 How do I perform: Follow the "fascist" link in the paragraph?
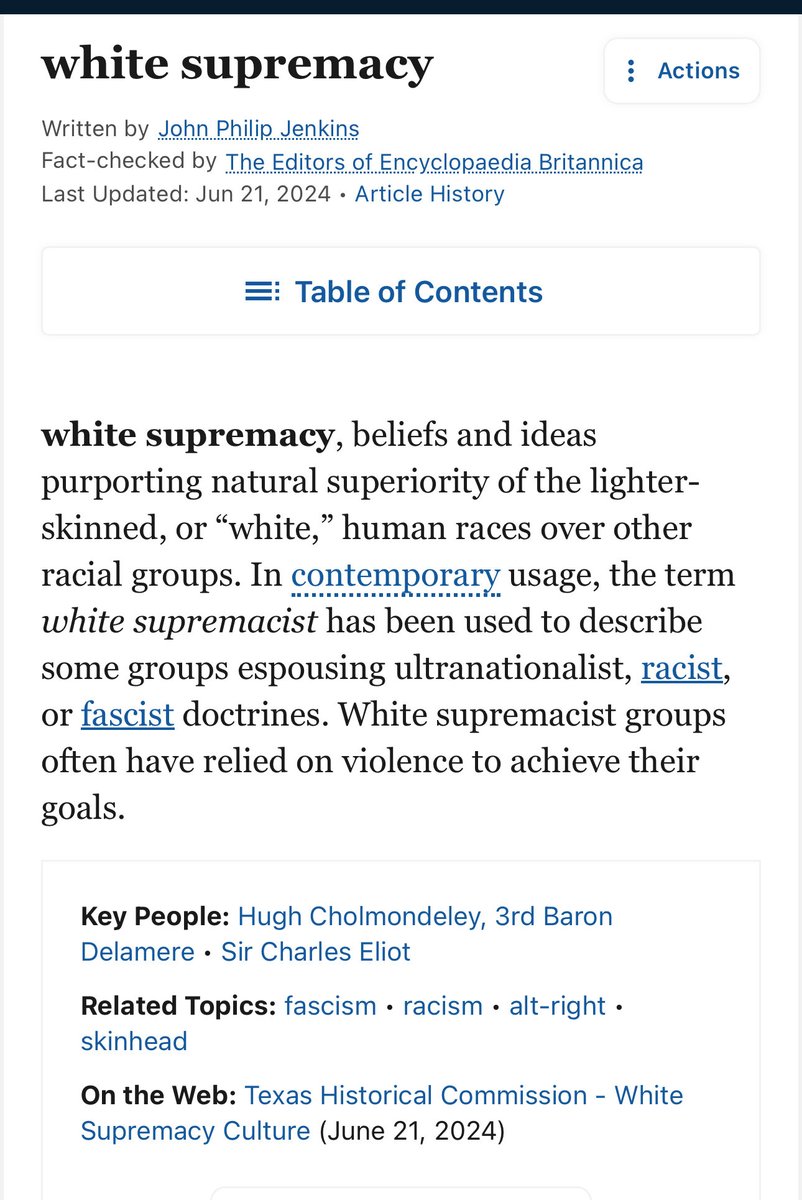coord(127,716)
